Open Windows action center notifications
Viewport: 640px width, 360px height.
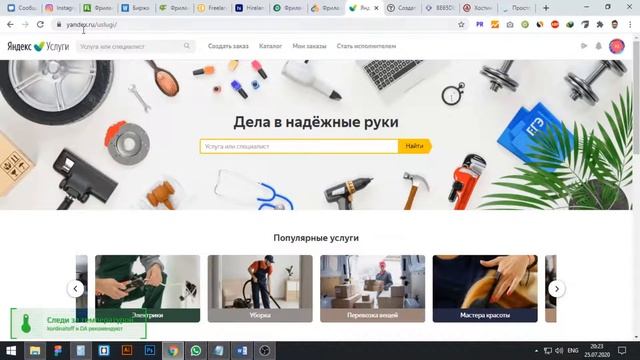(622, 351)
